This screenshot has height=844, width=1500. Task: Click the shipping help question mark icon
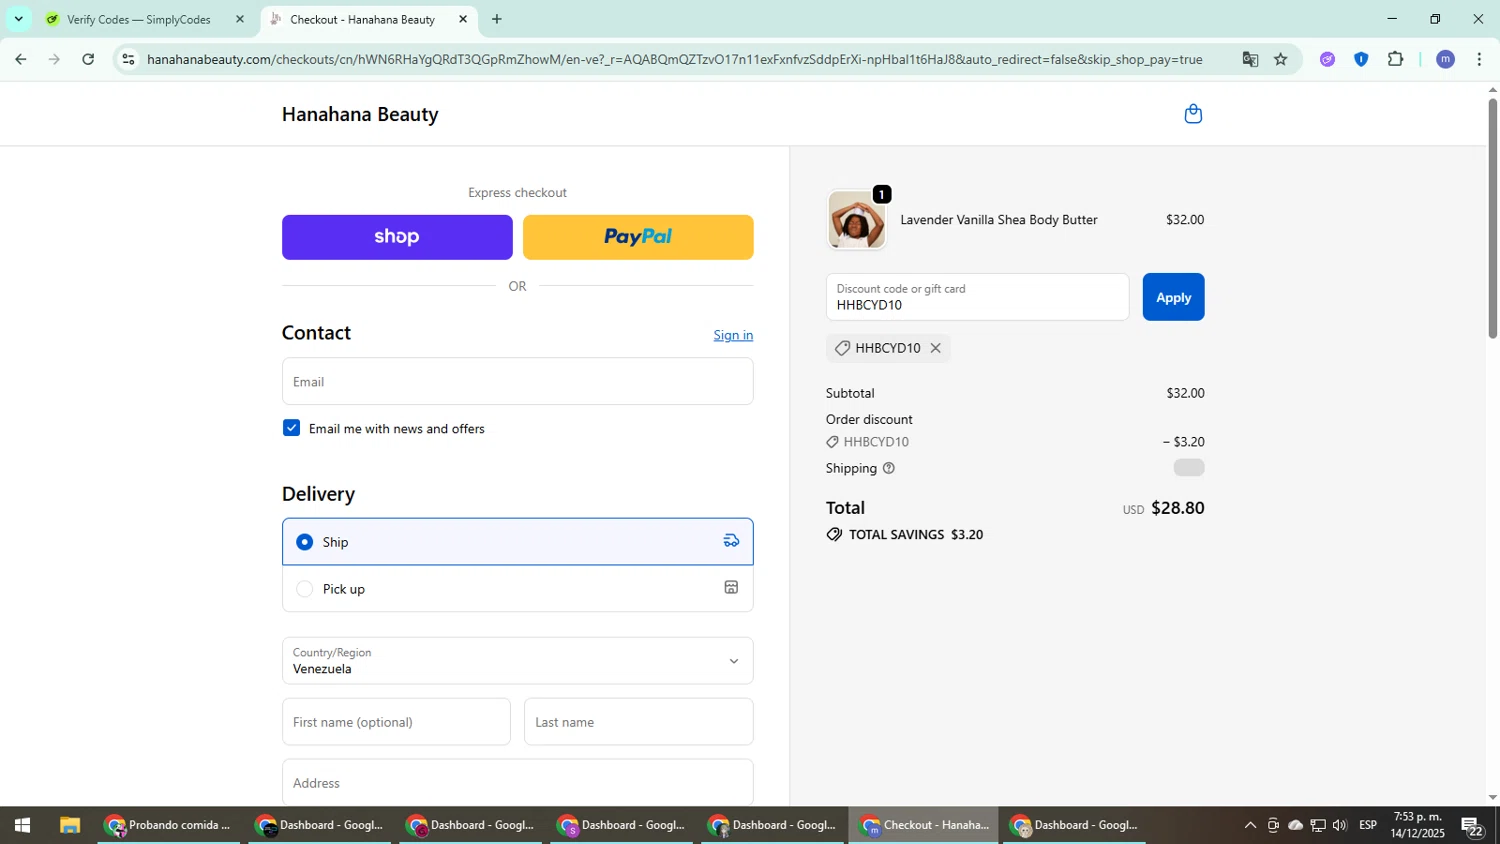(888, 468)
